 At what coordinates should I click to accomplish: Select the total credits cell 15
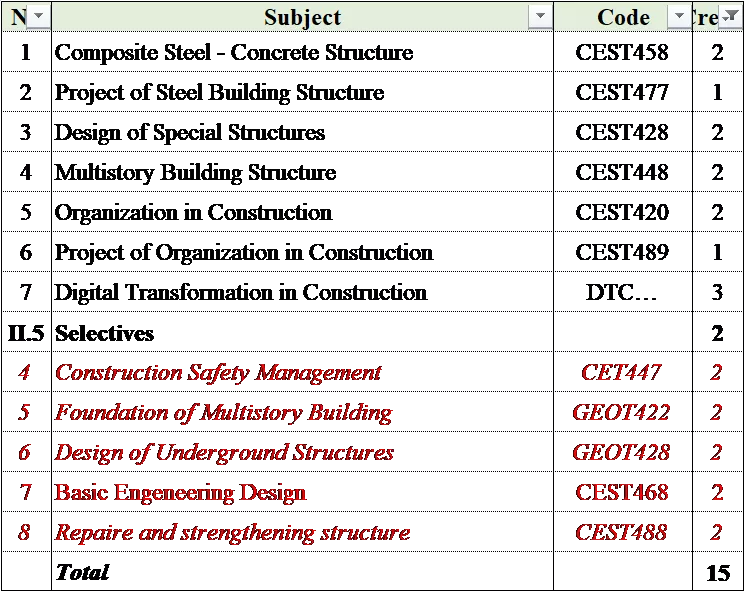point(718,572)
